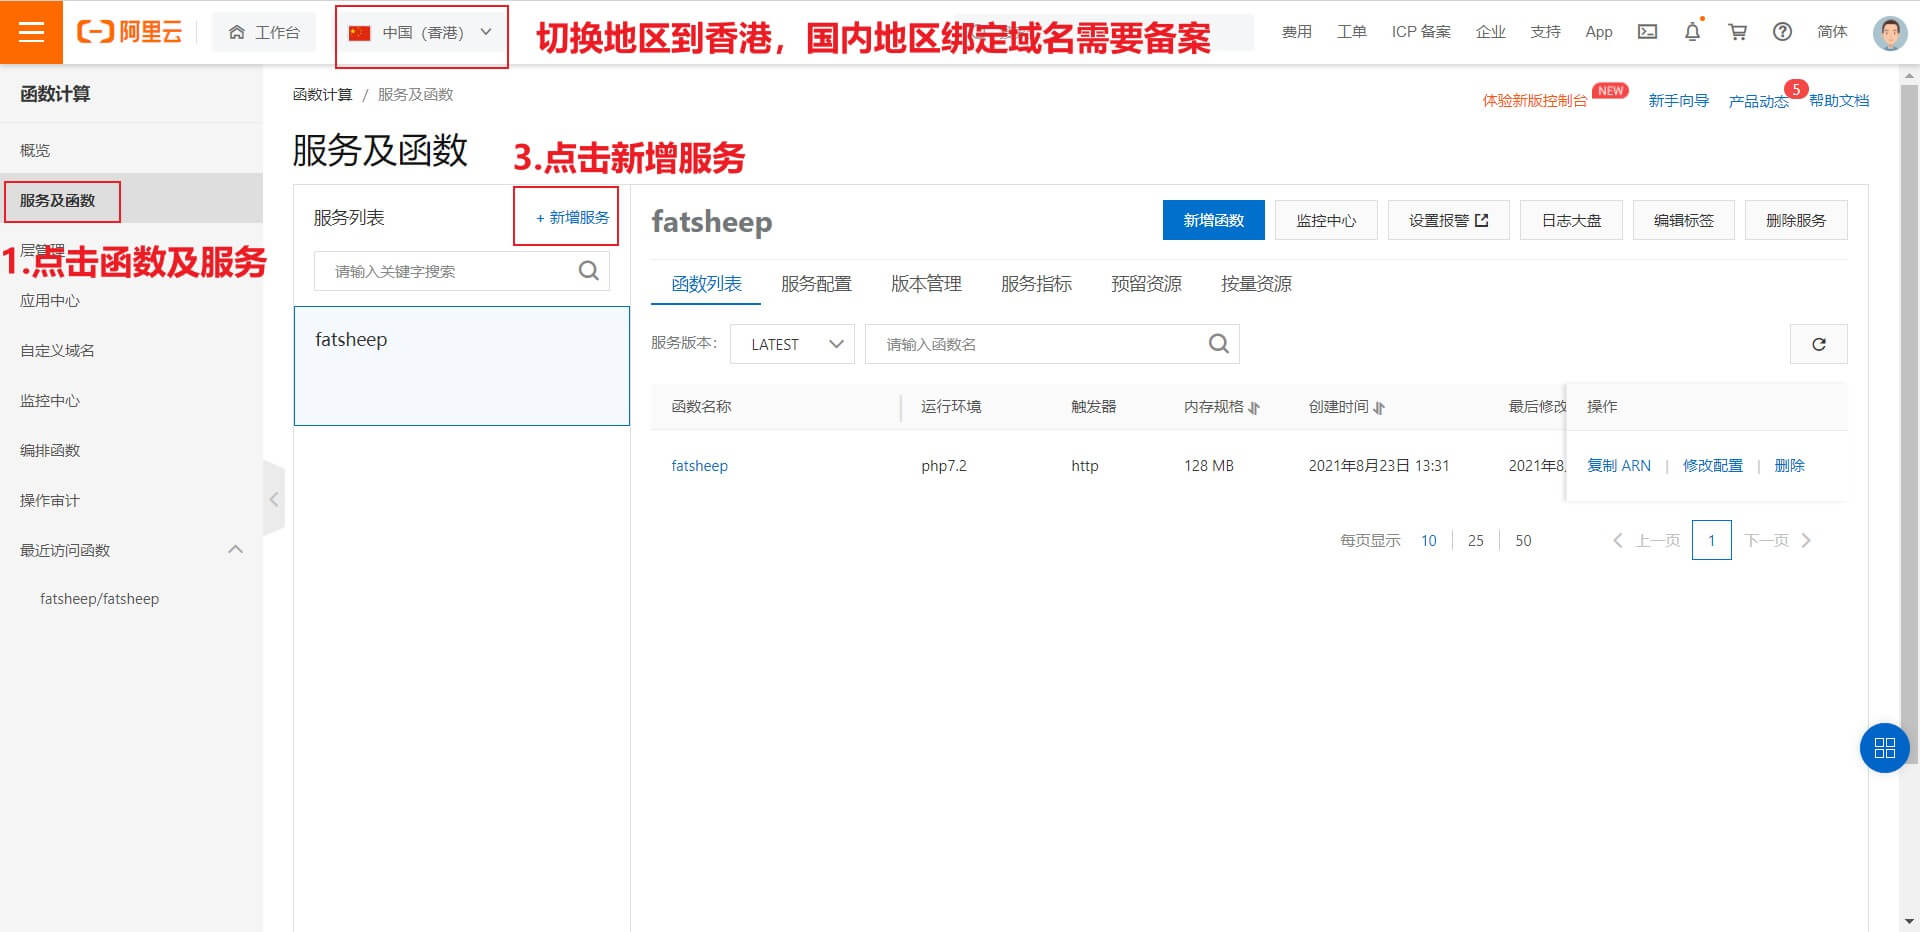Click the Log Dashboard button
This screenshot has height=932, width=1920.
tap(1571, 220)
